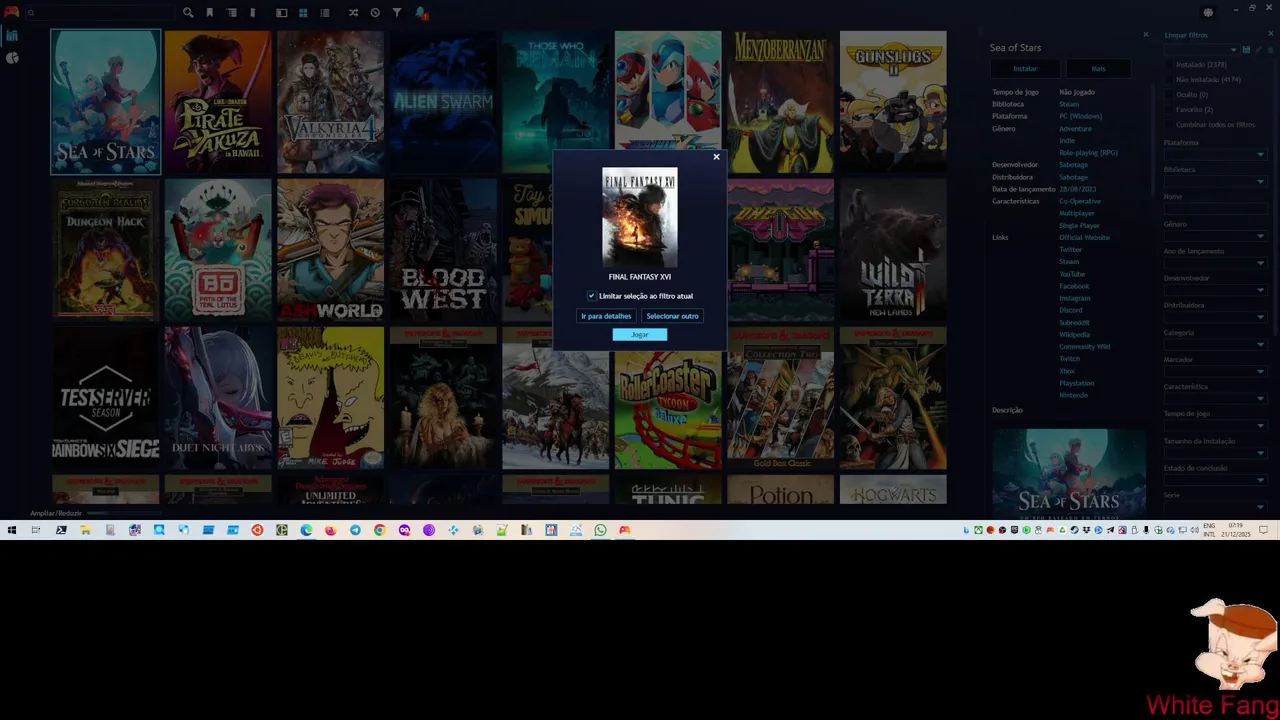
Task: Expand the Marcador filter dropdown
Action: coord(1260,371)
